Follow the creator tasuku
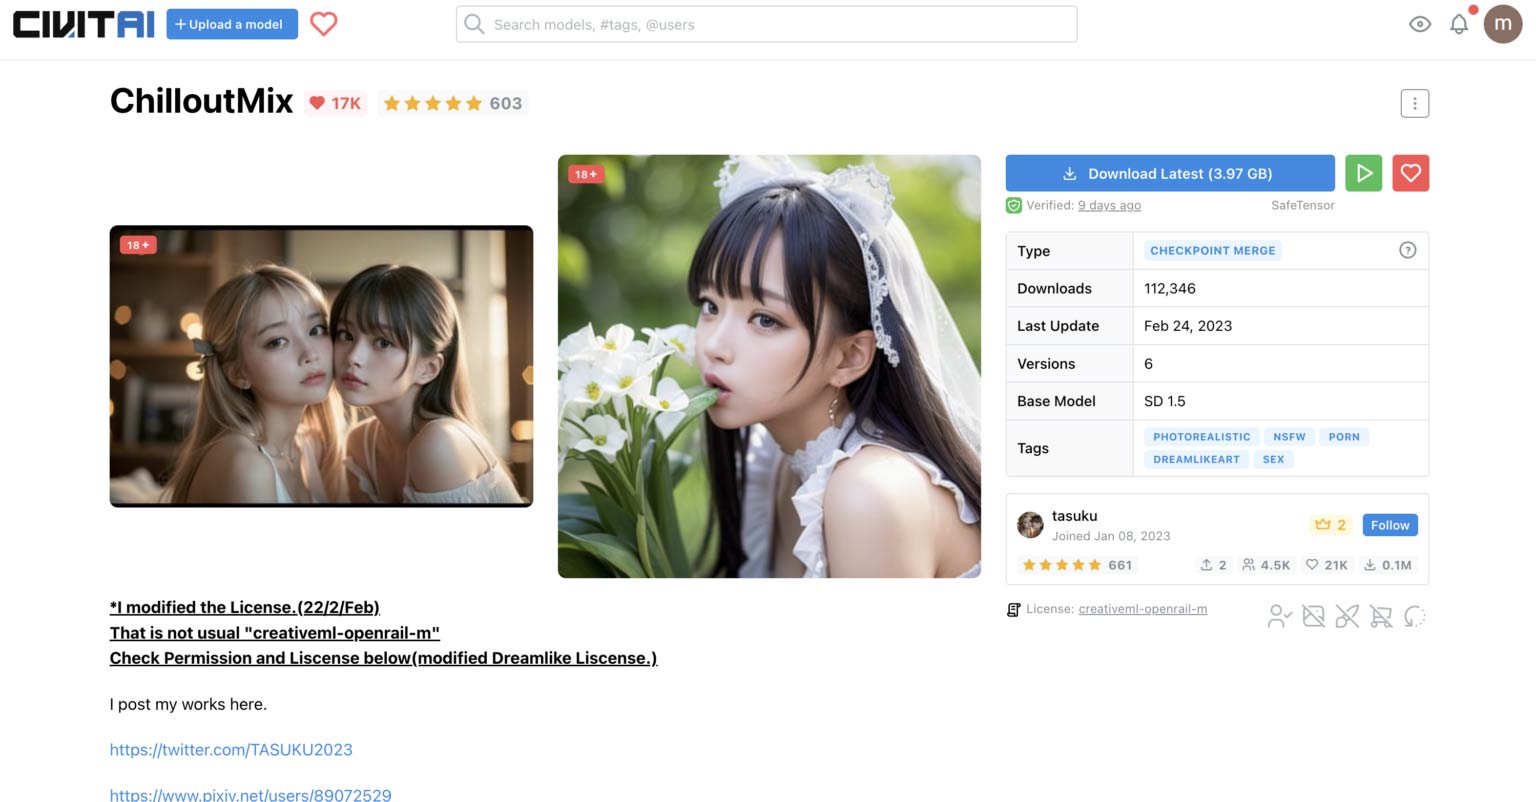Screen dimensions: 1536x802 point(1389,525)
